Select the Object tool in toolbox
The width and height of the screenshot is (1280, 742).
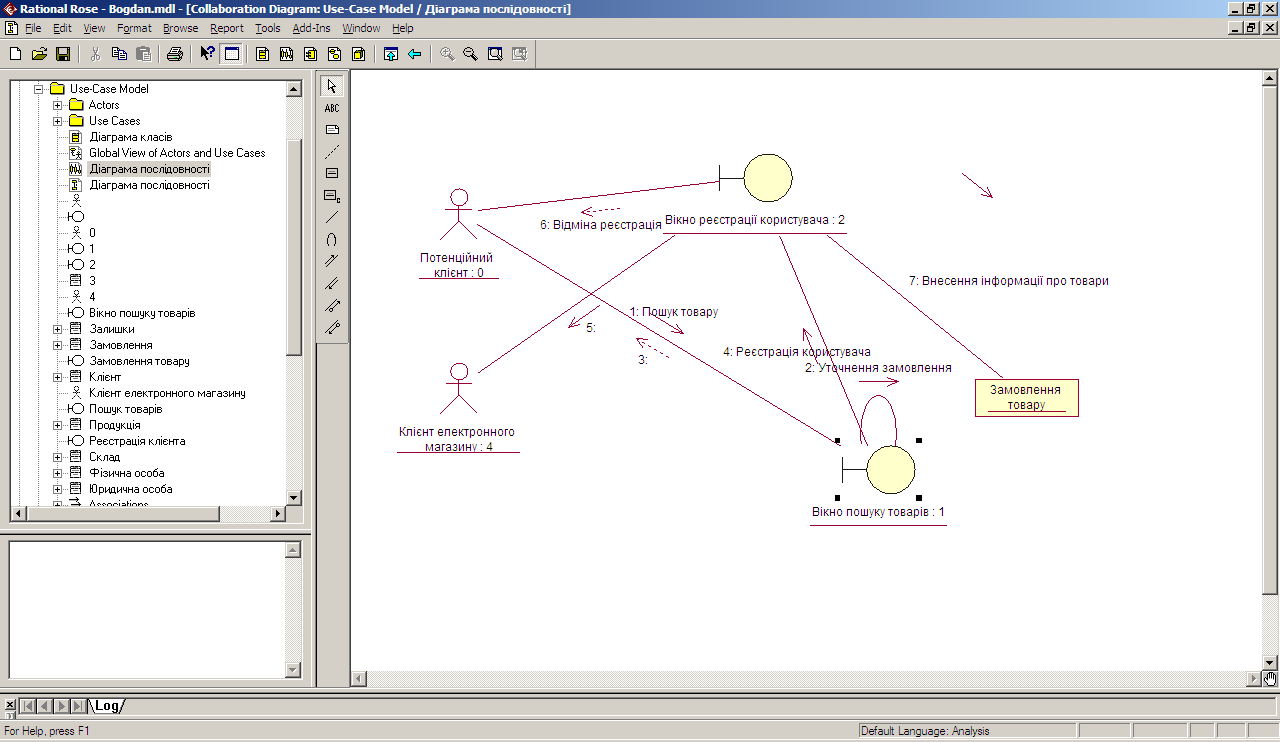tap(332, 173)
